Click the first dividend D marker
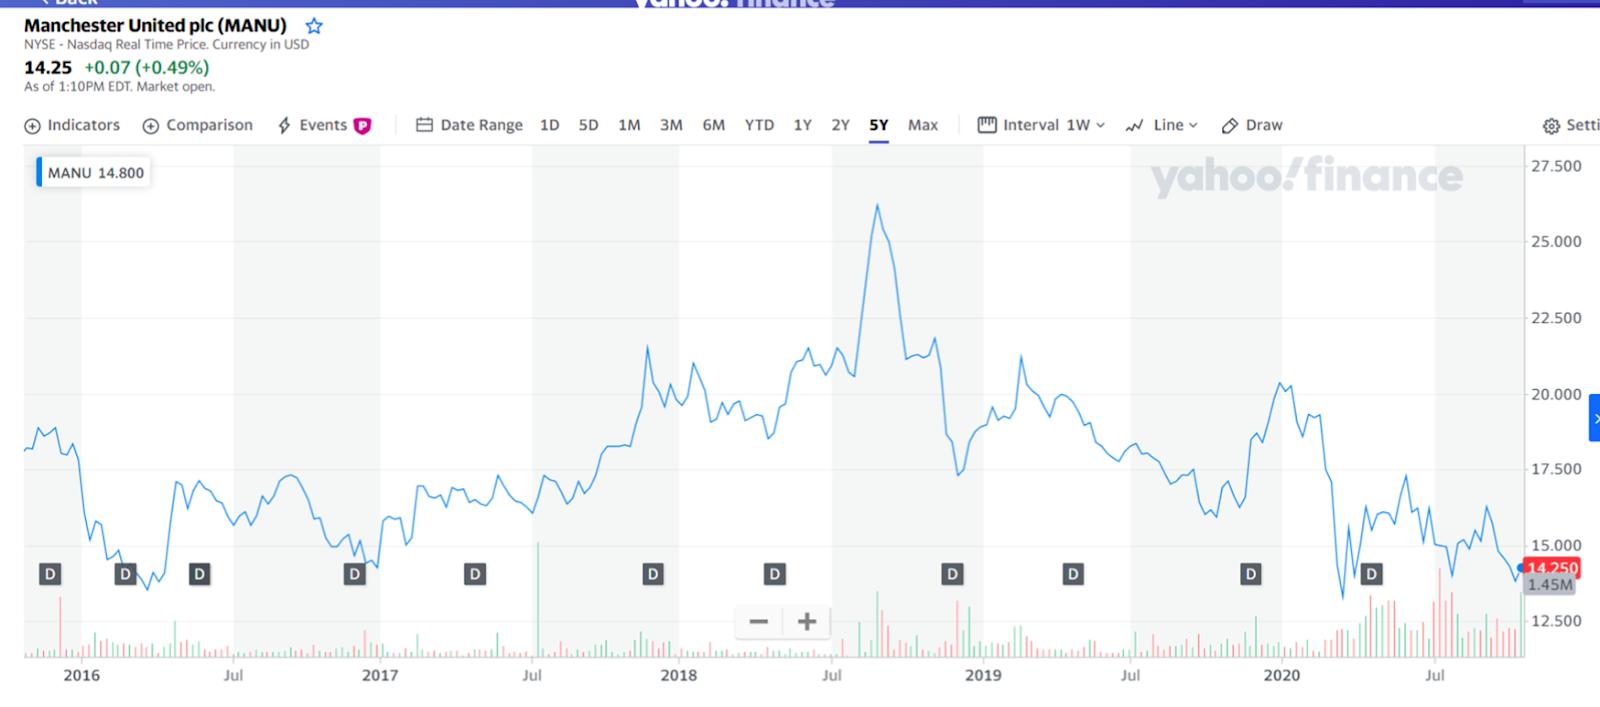1600x707 pixels. point(50,574)
